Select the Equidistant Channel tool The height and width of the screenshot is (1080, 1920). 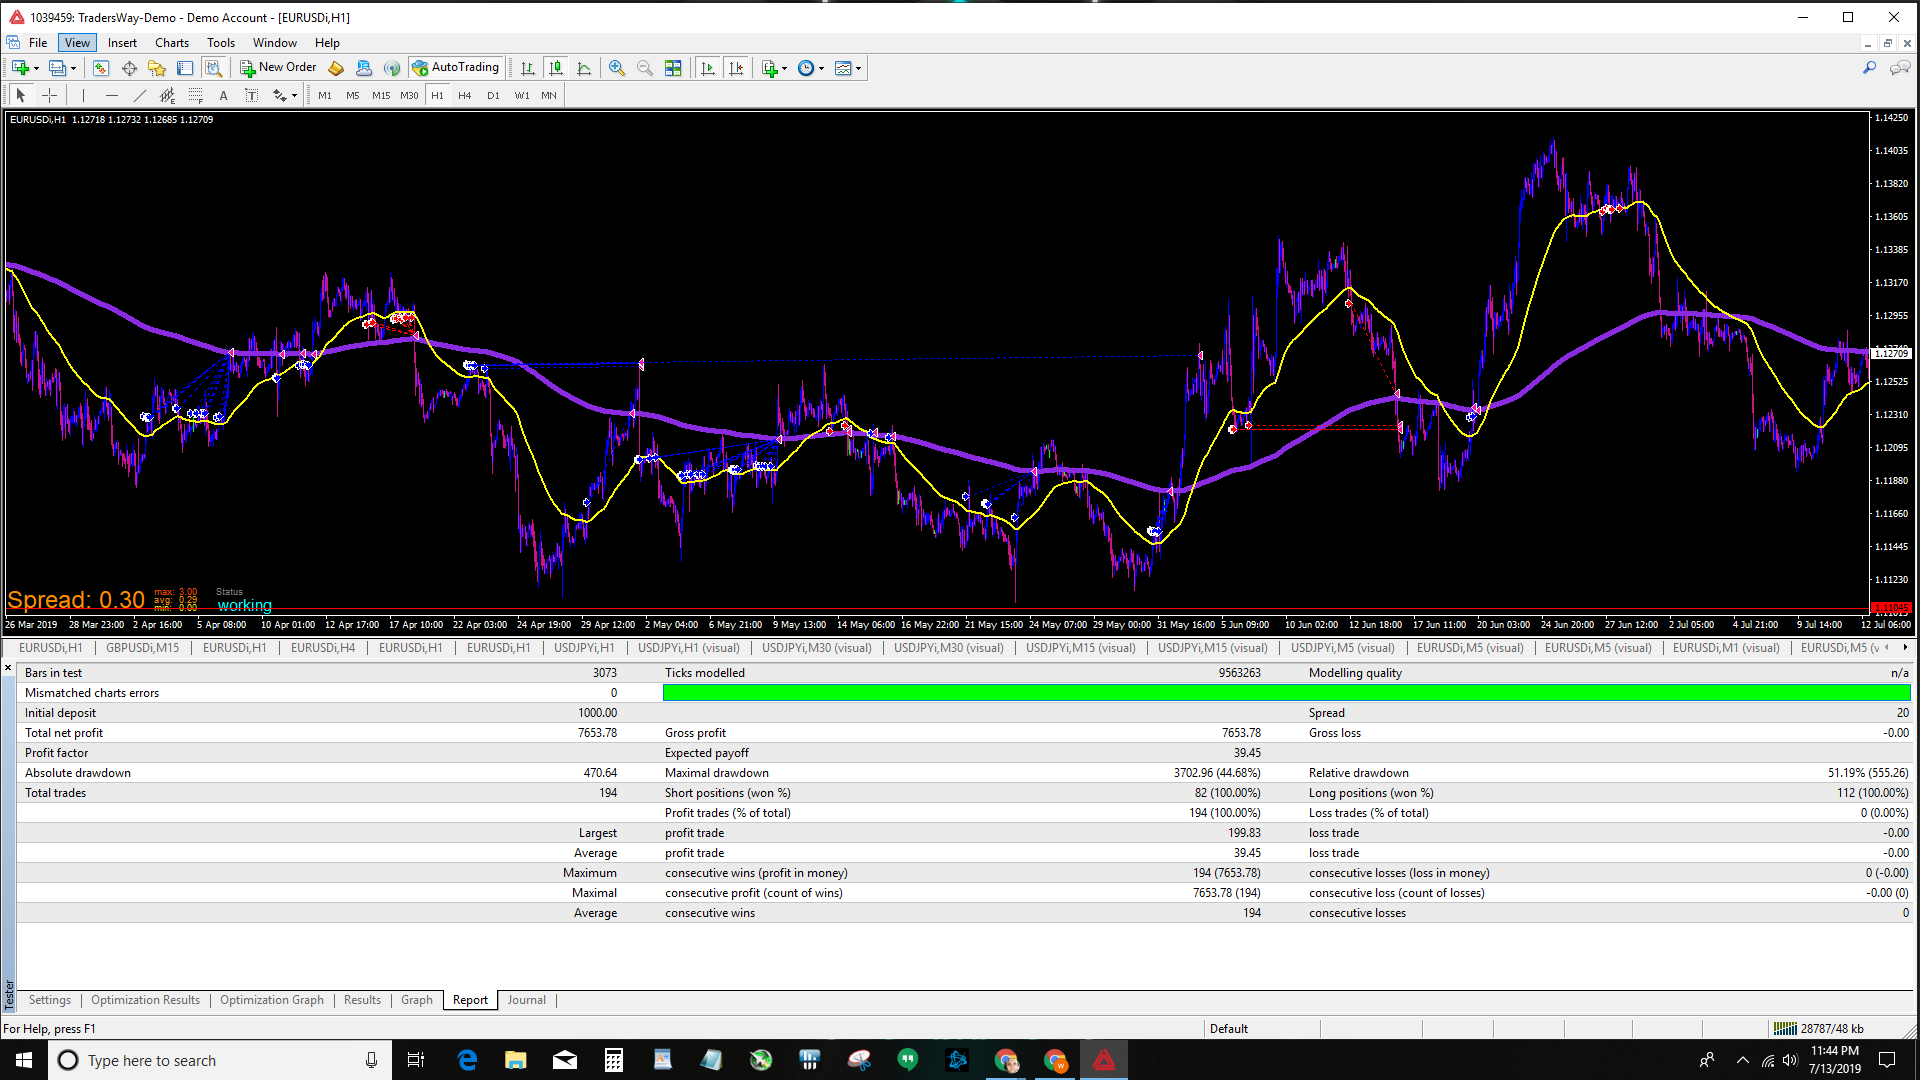[167, 95]
